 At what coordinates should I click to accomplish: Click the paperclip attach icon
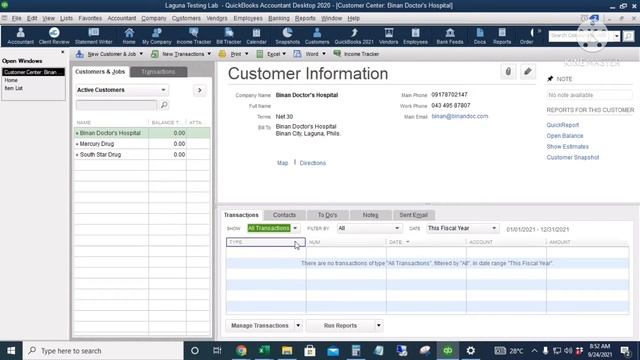pos(508,72)
